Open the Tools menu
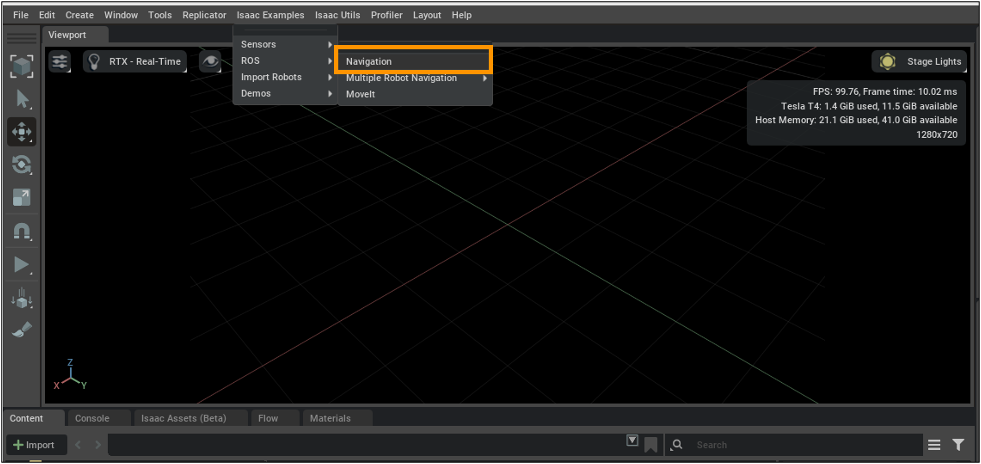Viewport: 981px width, 464px height. click(160, 15)
